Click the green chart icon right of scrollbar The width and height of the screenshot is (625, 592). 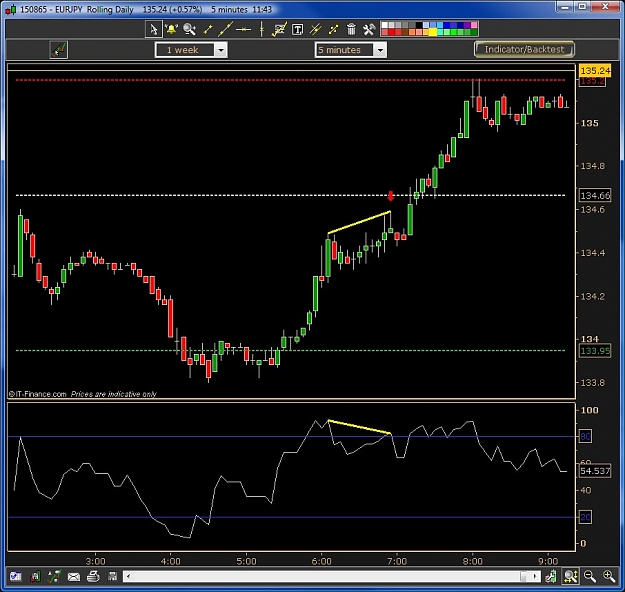point(551,576)
